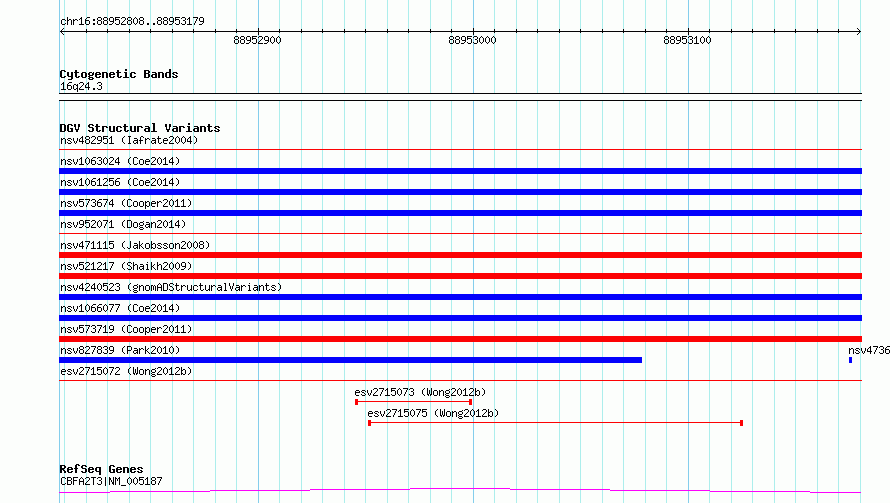Image resolution: width=890 pixels, height=503 pixels.
Task: Select the red span line under esv2715073
Action: 413,402
